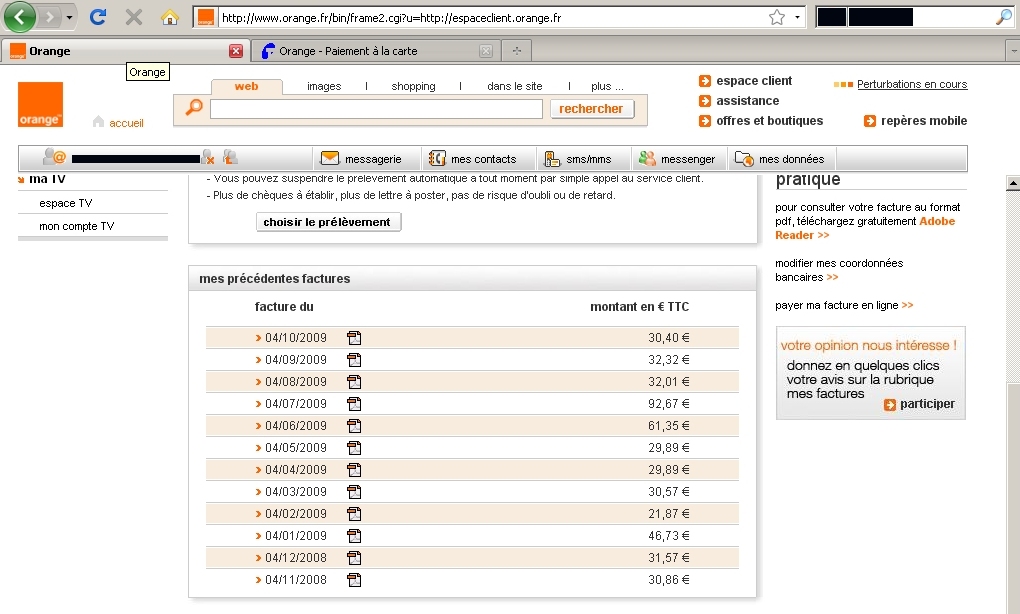Open 'sms/mms' in the toolbar
The image size is (1020, 614).
[578, 159]
